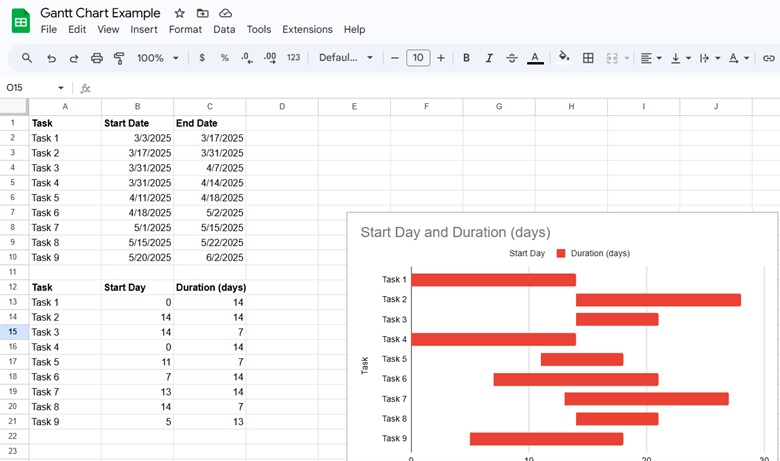
Task: Toggle strikethrough formatting
Action: point(512,58)
